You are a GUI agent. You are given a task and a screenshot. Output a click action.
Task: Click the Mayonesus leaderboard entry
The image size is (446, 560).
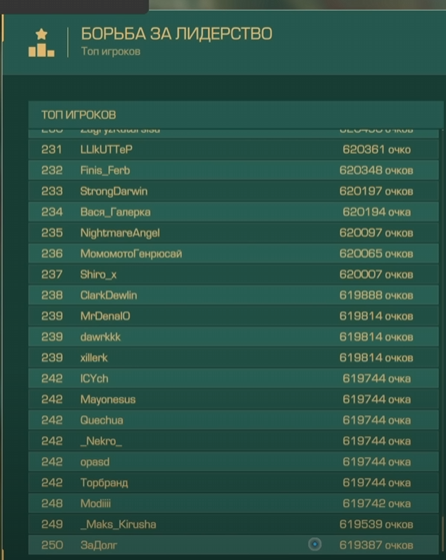(x=234, y=399)
